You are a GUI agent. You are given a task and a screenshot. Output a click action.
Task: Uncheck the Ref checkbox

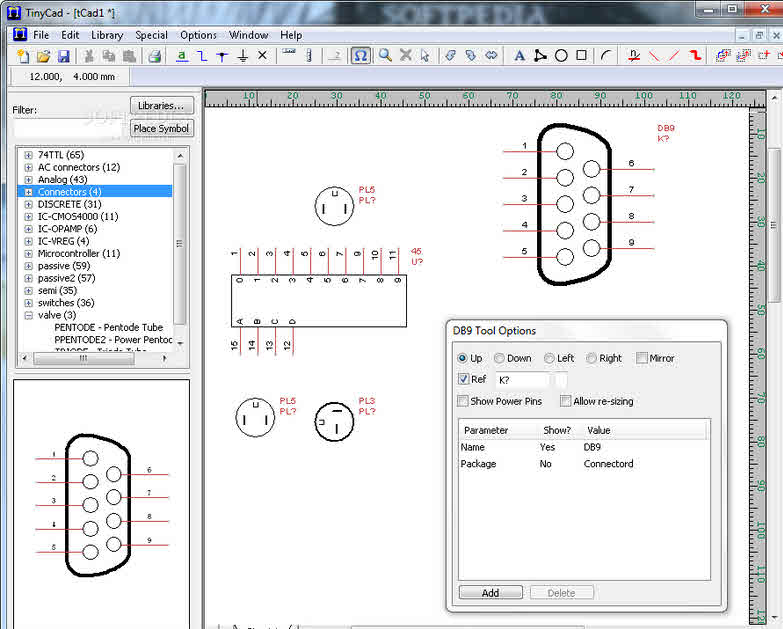463,379
